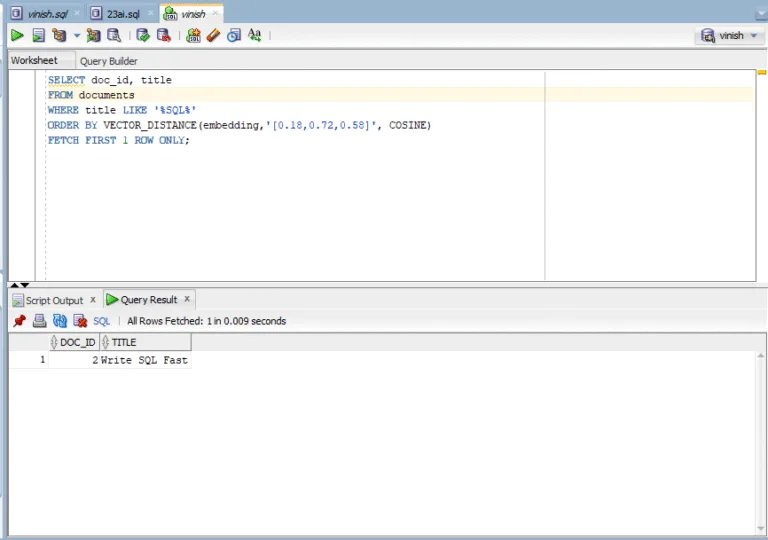Click the up triangle on the pane splitter
This screenshot has height=540, width=768.
[x=15, y=285]
